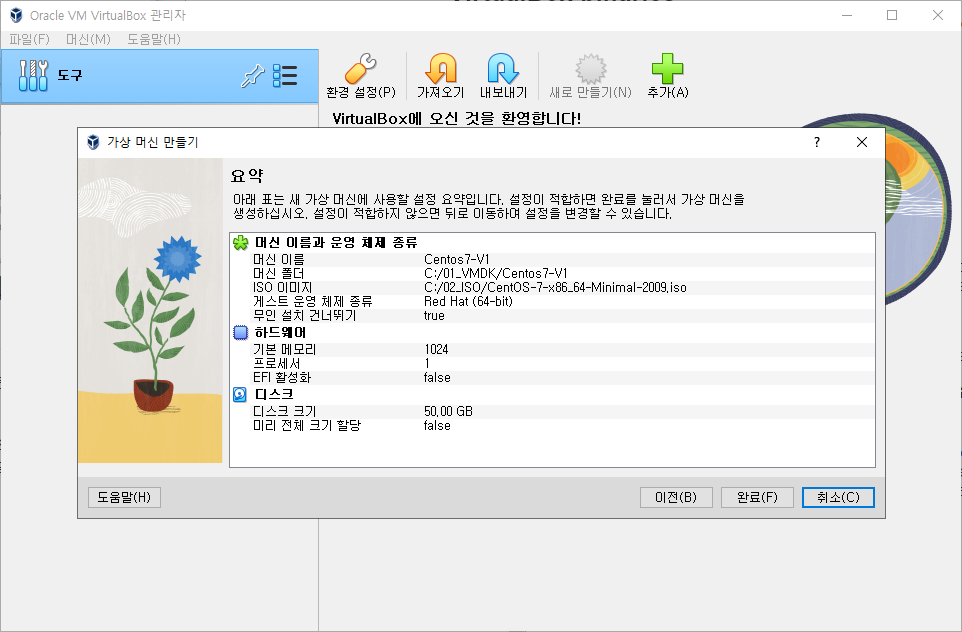Click the Add (추가) green plus icon
The width and height of the screenshot is (962, 632).
(x=668, y=69)
